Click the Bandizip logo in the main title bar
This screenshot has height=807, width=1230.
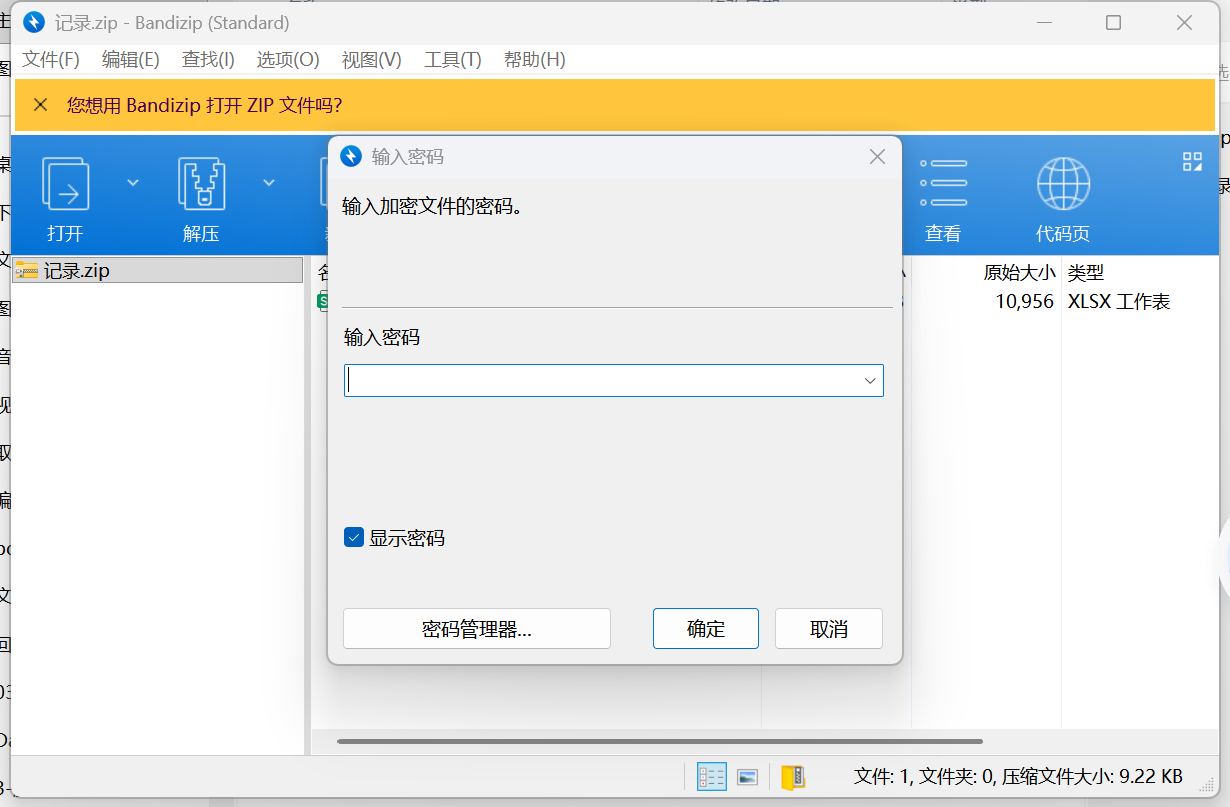(x=34, y=22)
